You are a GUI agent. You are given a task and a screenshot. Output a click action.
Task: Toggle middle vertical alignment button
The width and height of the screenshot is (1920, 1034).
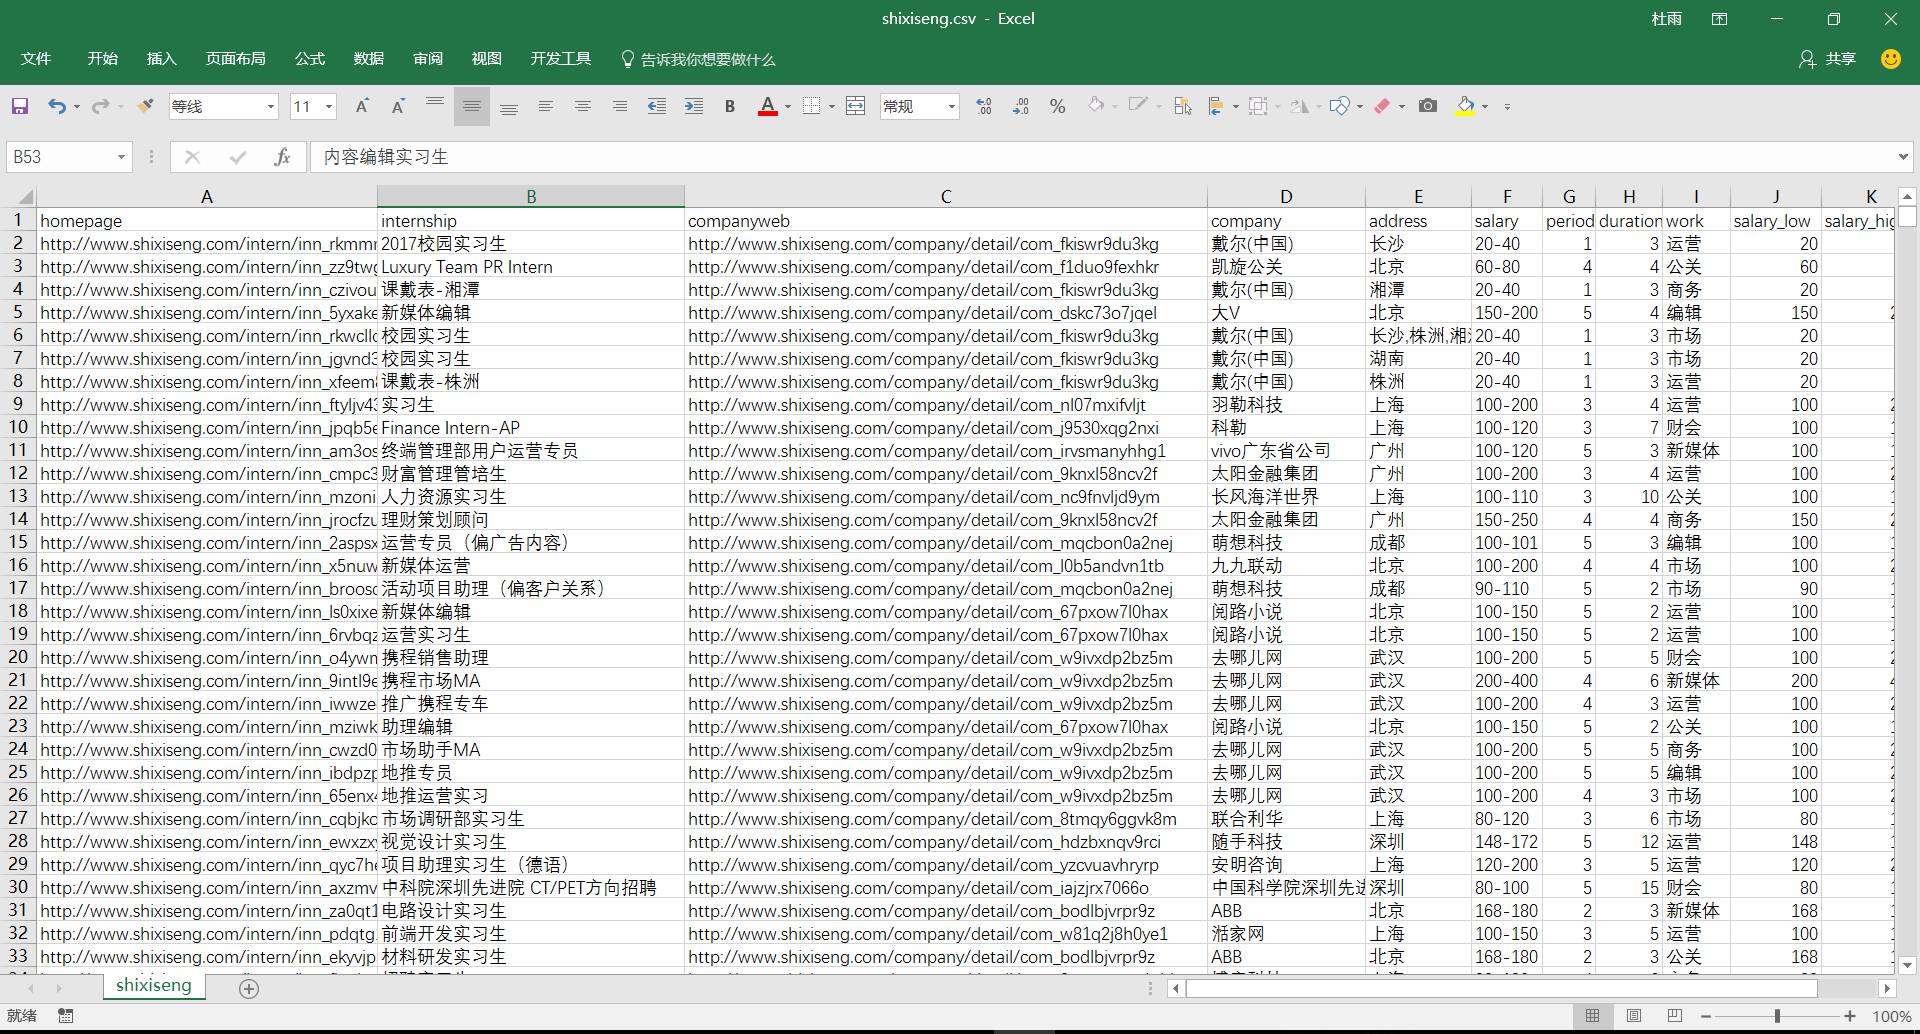[472, 106]
